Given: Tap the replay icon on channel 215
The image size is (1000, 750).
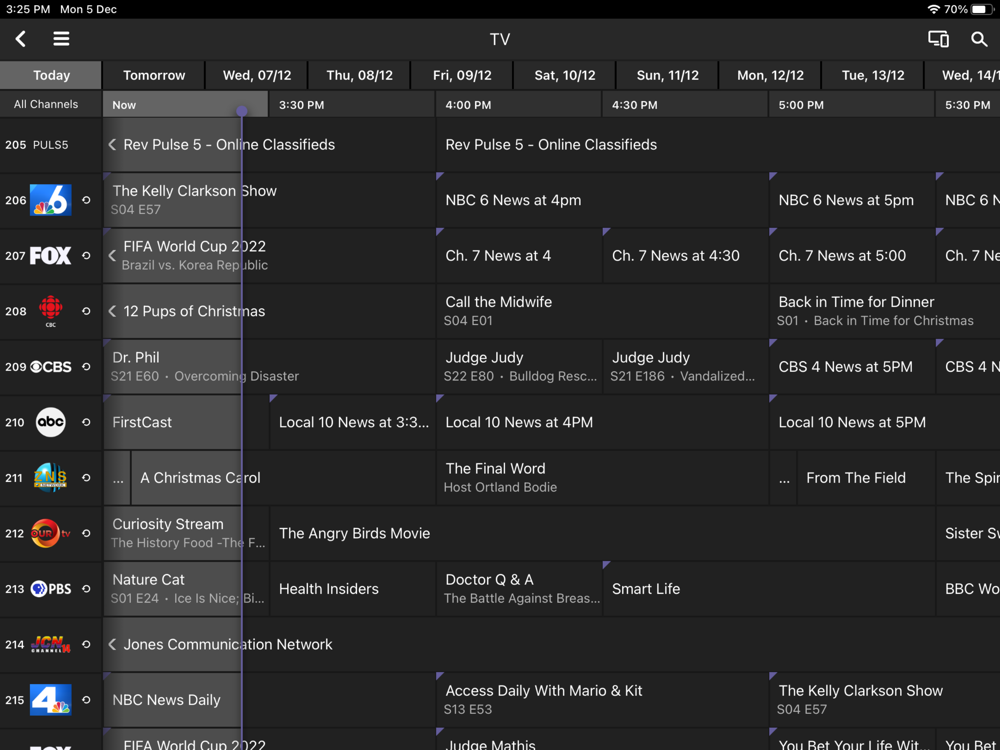Looking at the screenshot, I should [86, 700].
